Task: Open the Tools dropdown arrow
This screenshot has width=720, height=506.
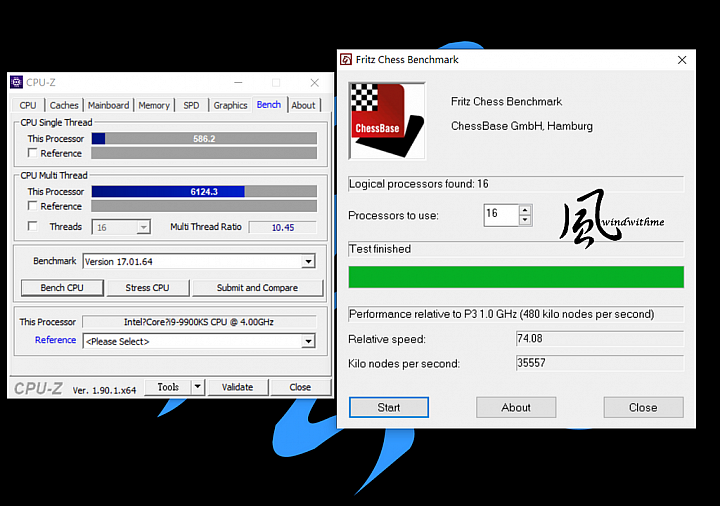Action: 197,387
